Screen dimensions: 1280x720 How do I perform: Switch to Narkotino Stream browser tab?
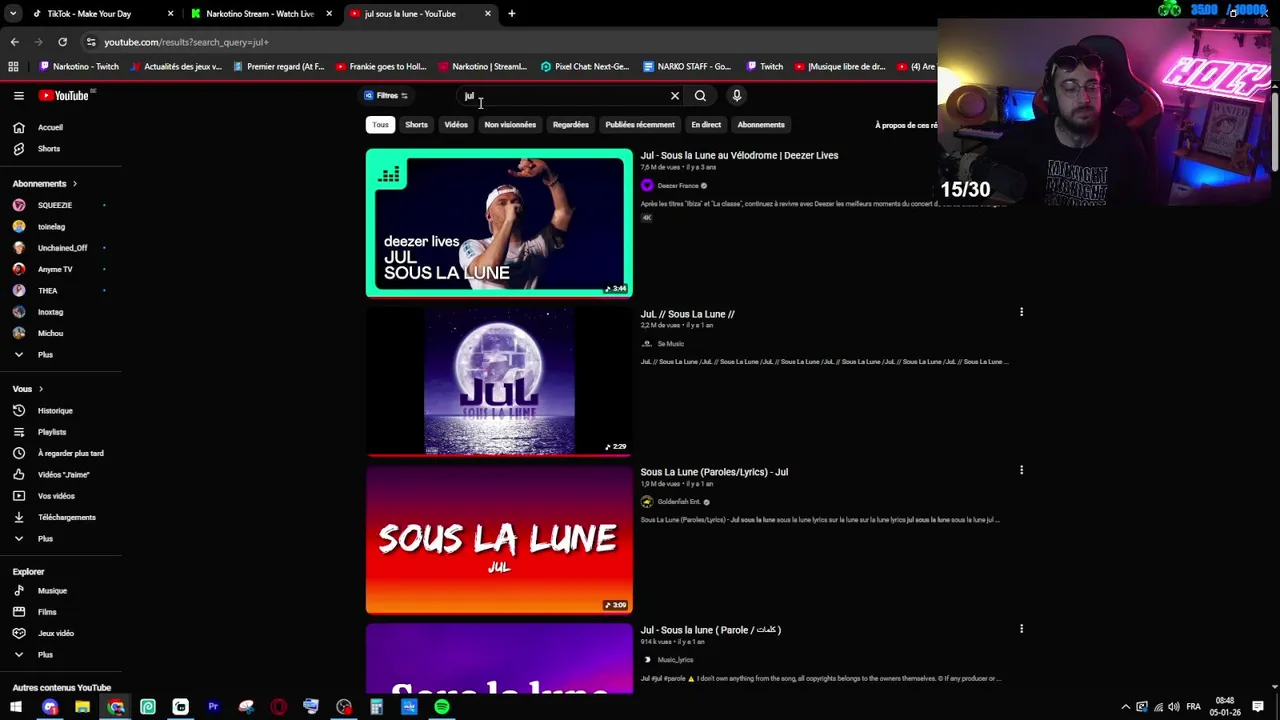coord(260,14)
